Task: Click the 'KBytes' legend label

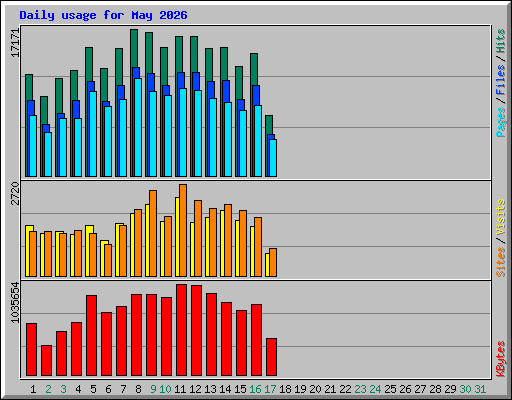Action: [501, 359]
